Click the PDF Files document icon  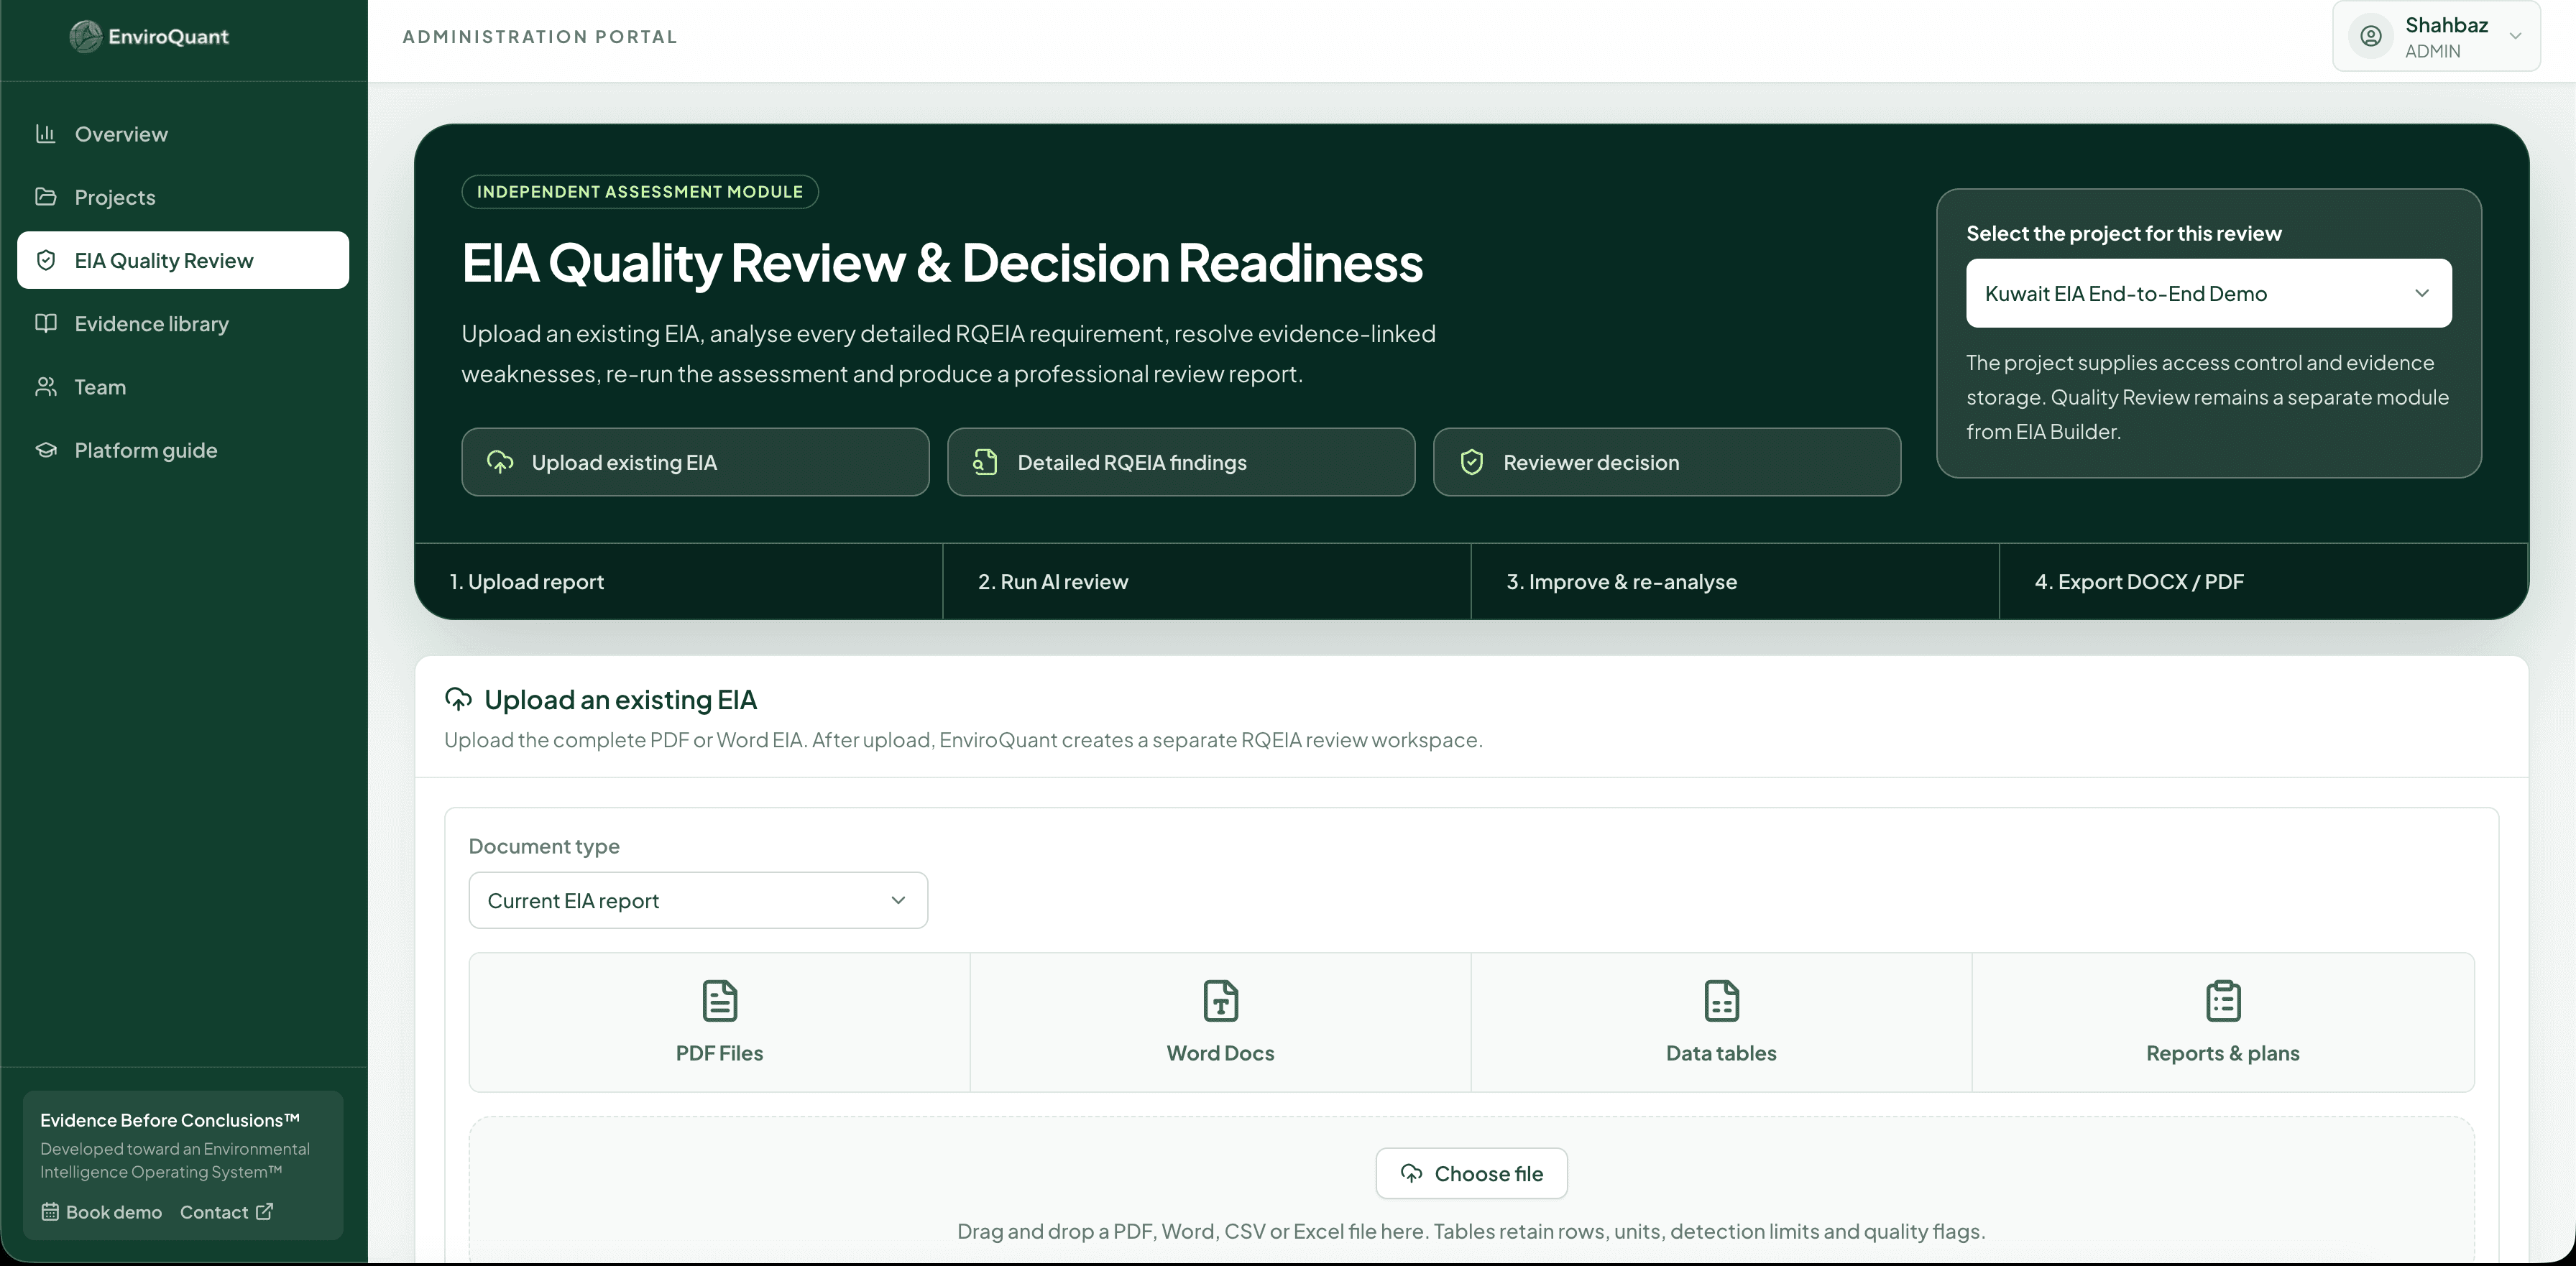coord(719,1000)
